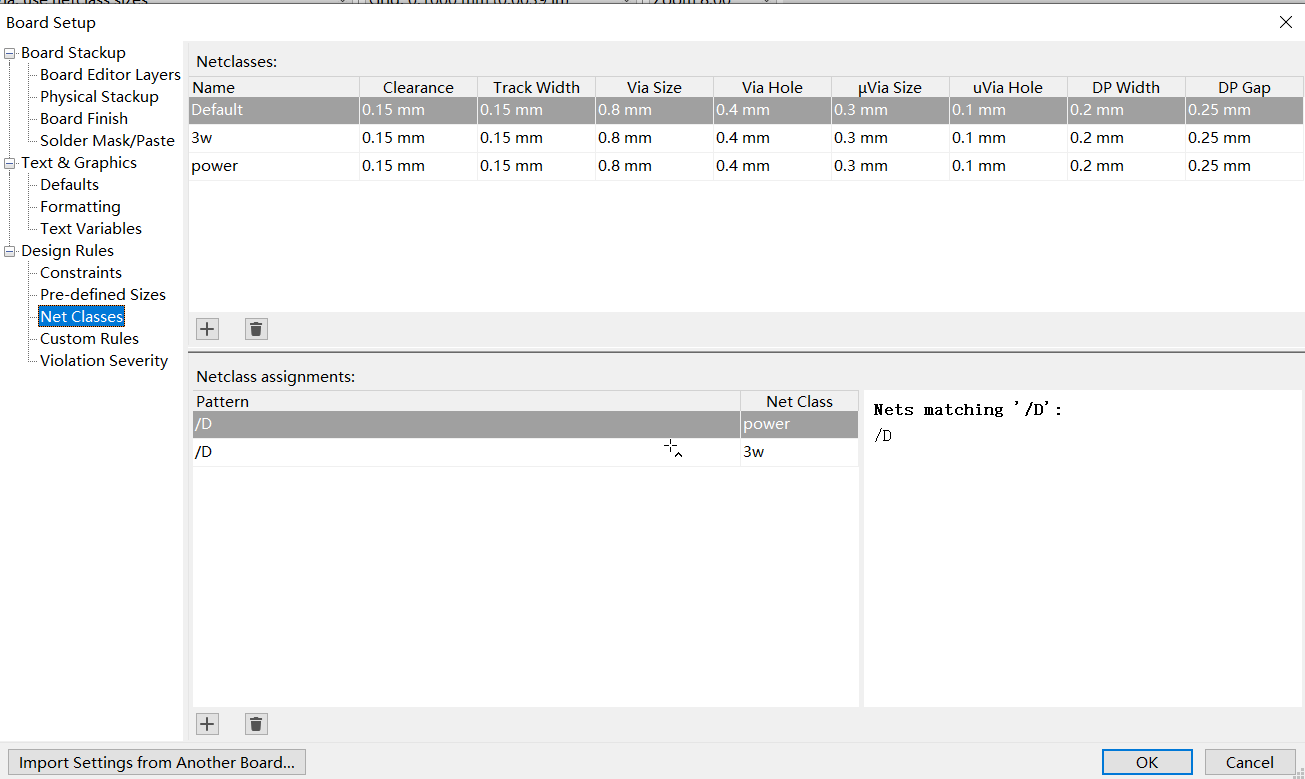The width and height of the screenshot is (1305, 779).
Task: Open Solder Mask/Paste page
Action: coord(107,141)
